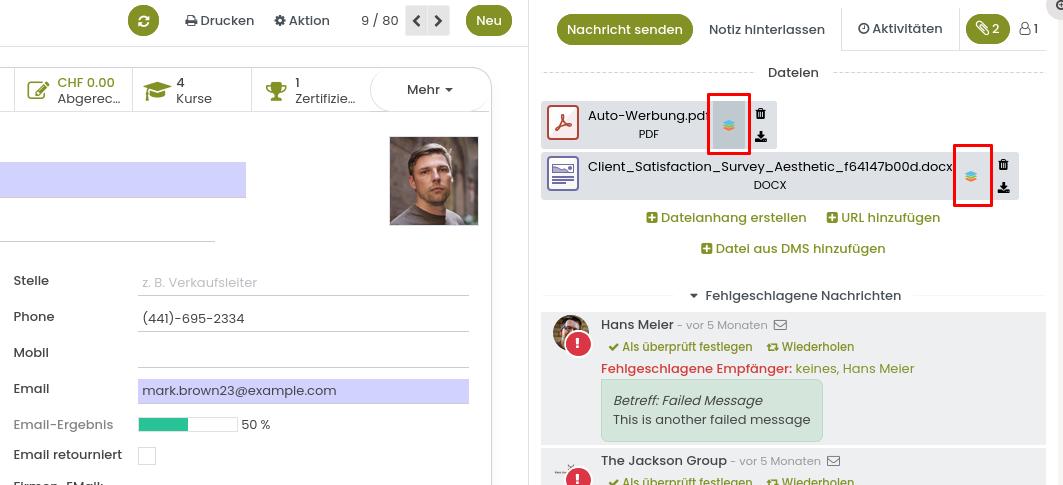The height and width of the screenshot is (485, 1063).
Task: Download the Client_Satisfaction_Survey docx file
Action: click(x=1004, y=187)
